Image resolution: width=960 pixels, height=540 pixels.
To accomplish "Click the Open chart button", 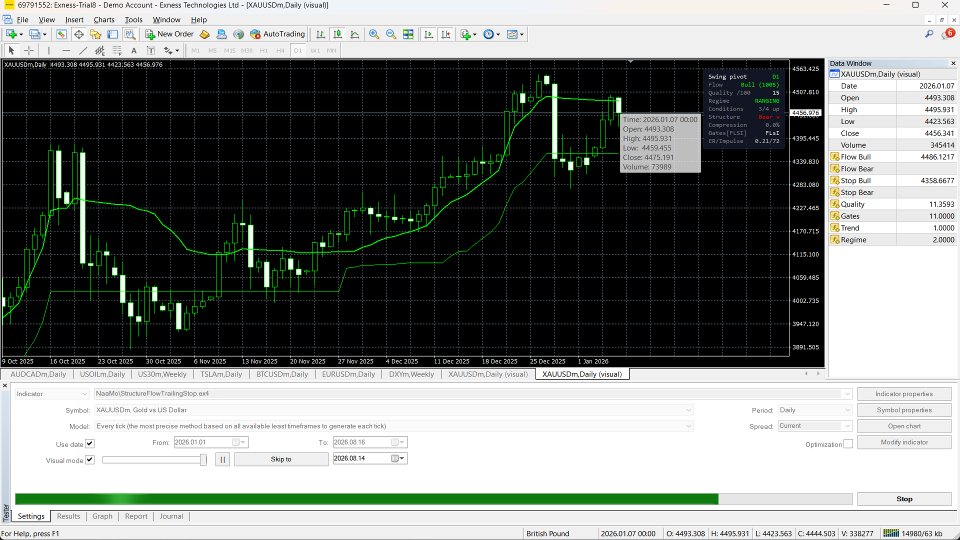I will [x=904, y=426].
